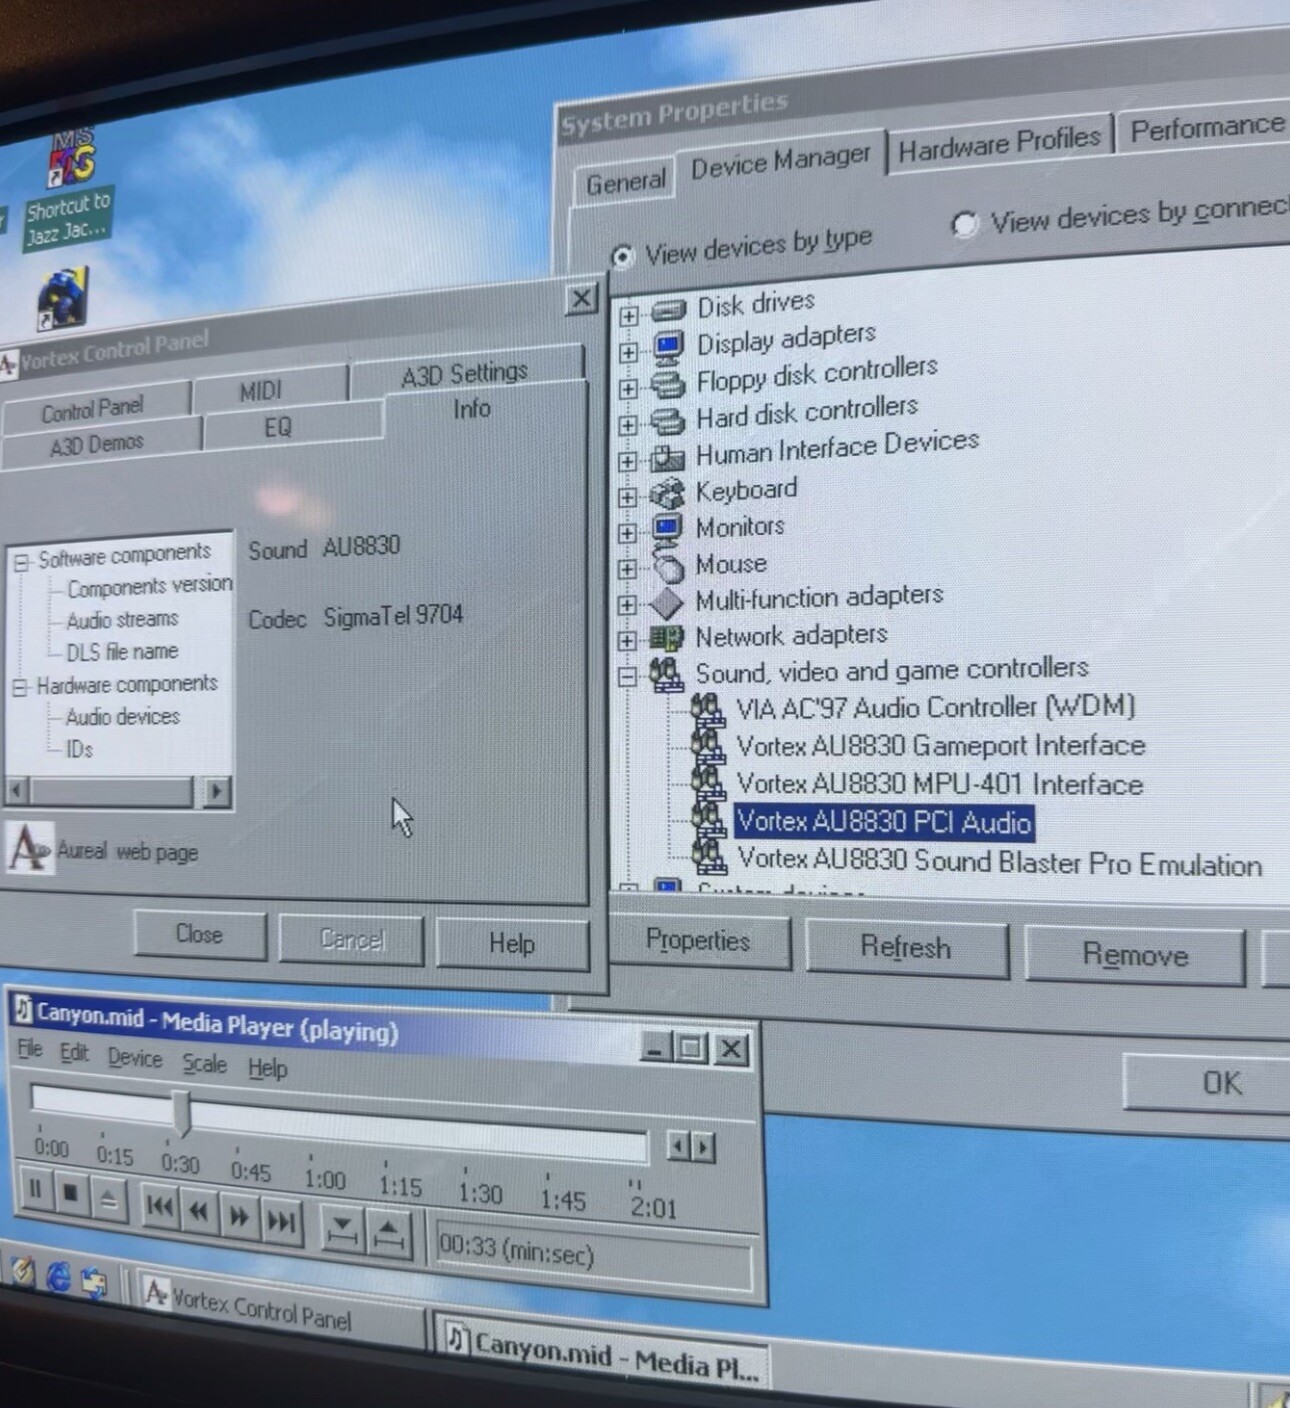Click Help button in Vortex Control Panel
This screenshot has width=1290, height=1408.
511,945
